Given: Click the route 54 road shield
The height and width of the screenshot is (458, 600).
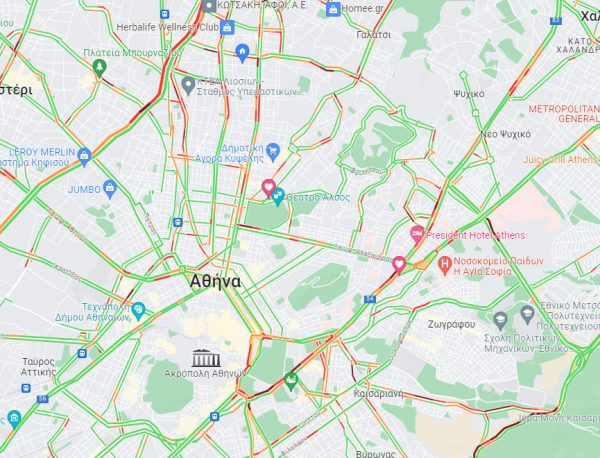Looking at the screenshot, I should coord(370,299).
